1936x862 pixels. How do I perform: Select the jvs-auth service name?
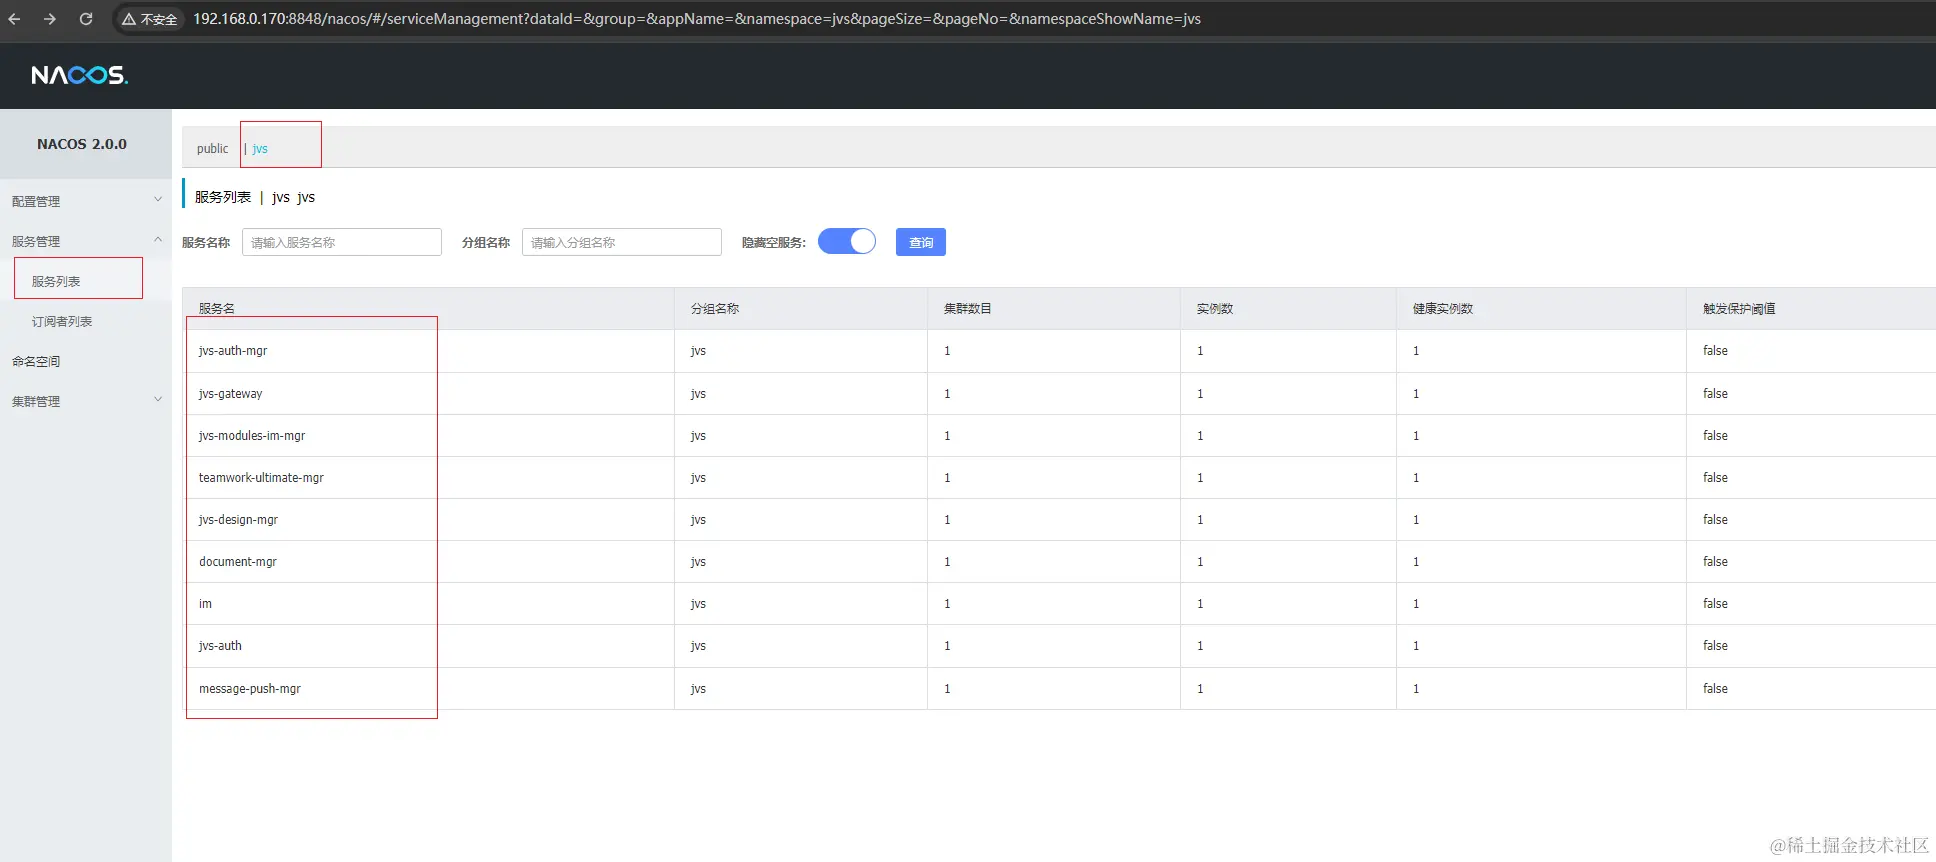click(x=220, y=646)
